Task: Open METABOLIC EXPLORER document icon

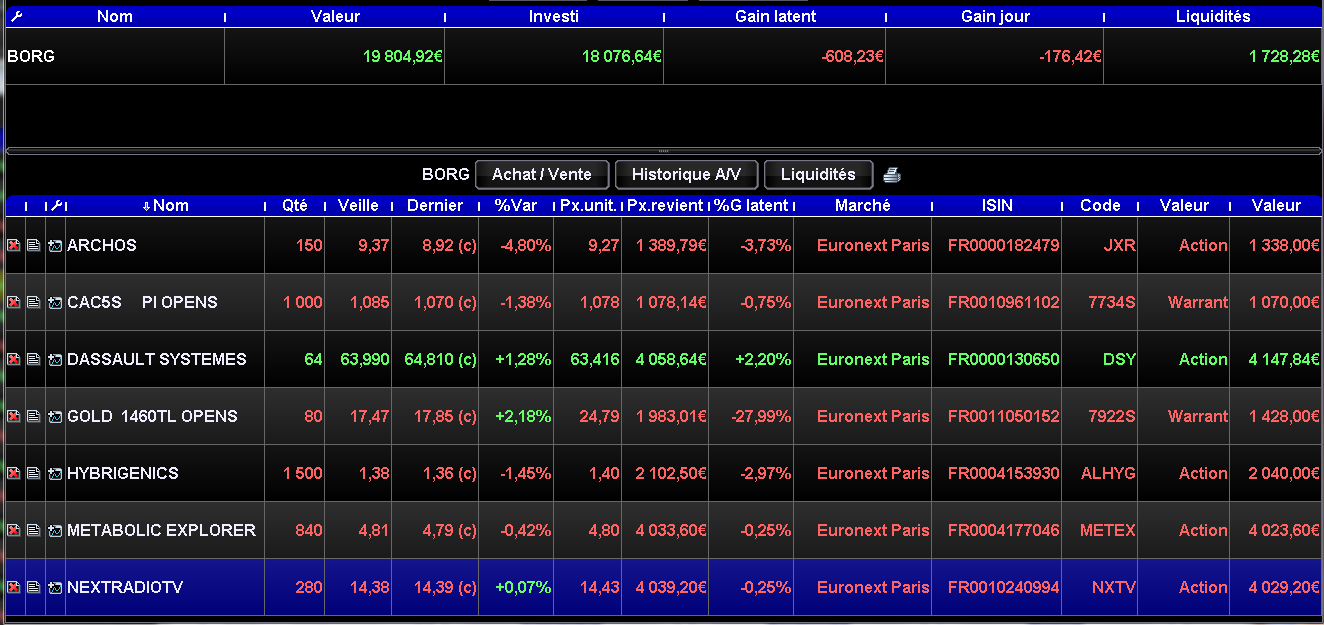Action: click(34, 530)
